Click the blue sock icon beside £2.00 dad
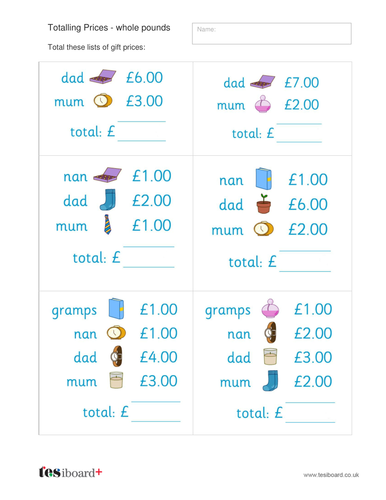386x500 pixels. coord(108,200)
